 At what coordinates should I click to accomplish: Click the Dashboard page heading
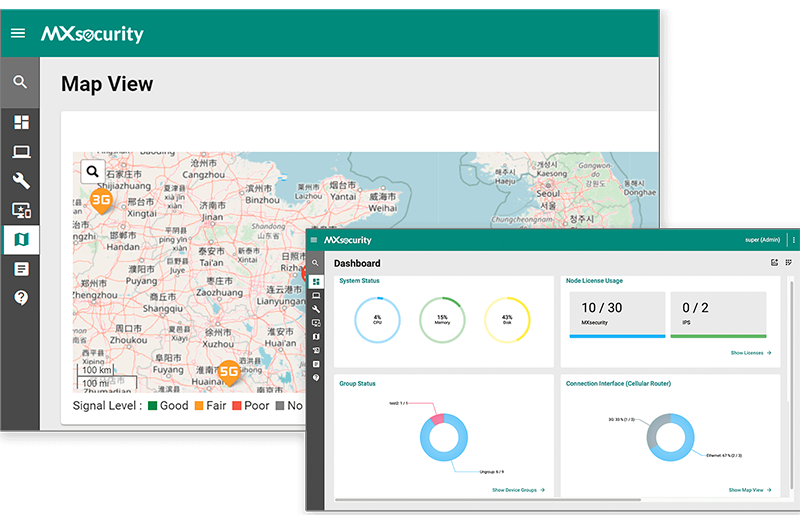tap(357, 263)
